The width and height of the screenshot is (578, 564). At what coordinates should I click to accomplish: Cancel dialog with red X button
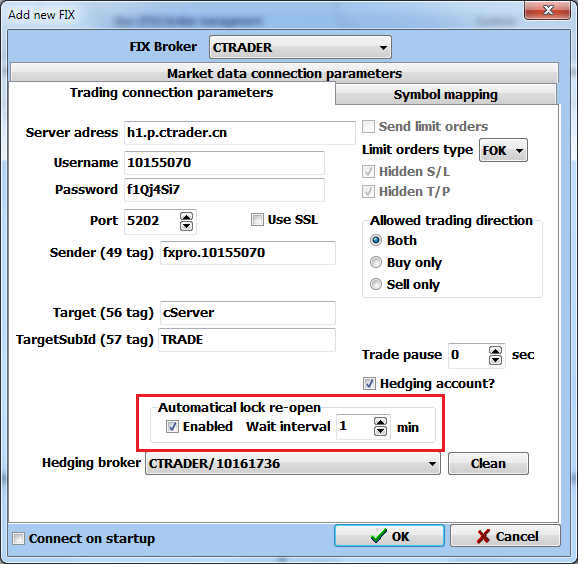[505, 536]
